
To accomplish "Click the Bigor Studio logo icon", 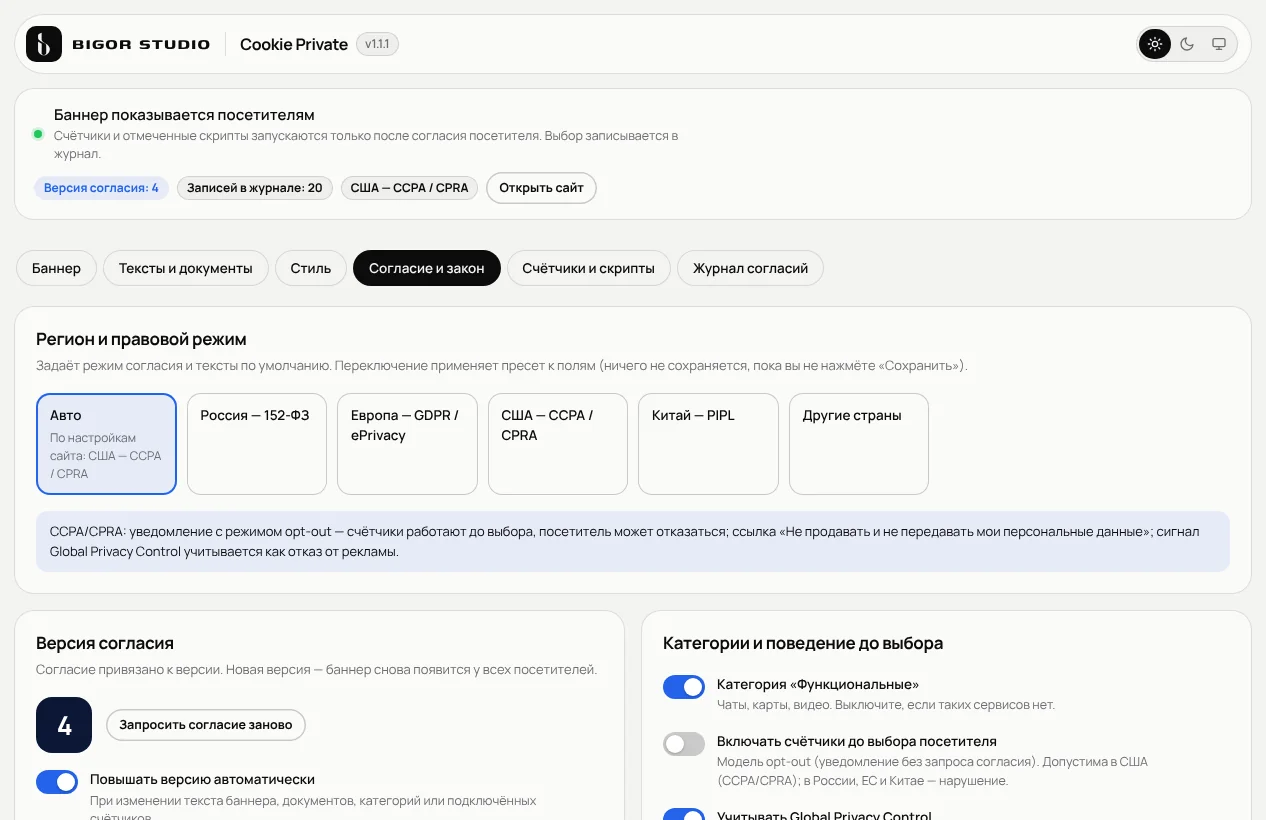I will (44, 44).
